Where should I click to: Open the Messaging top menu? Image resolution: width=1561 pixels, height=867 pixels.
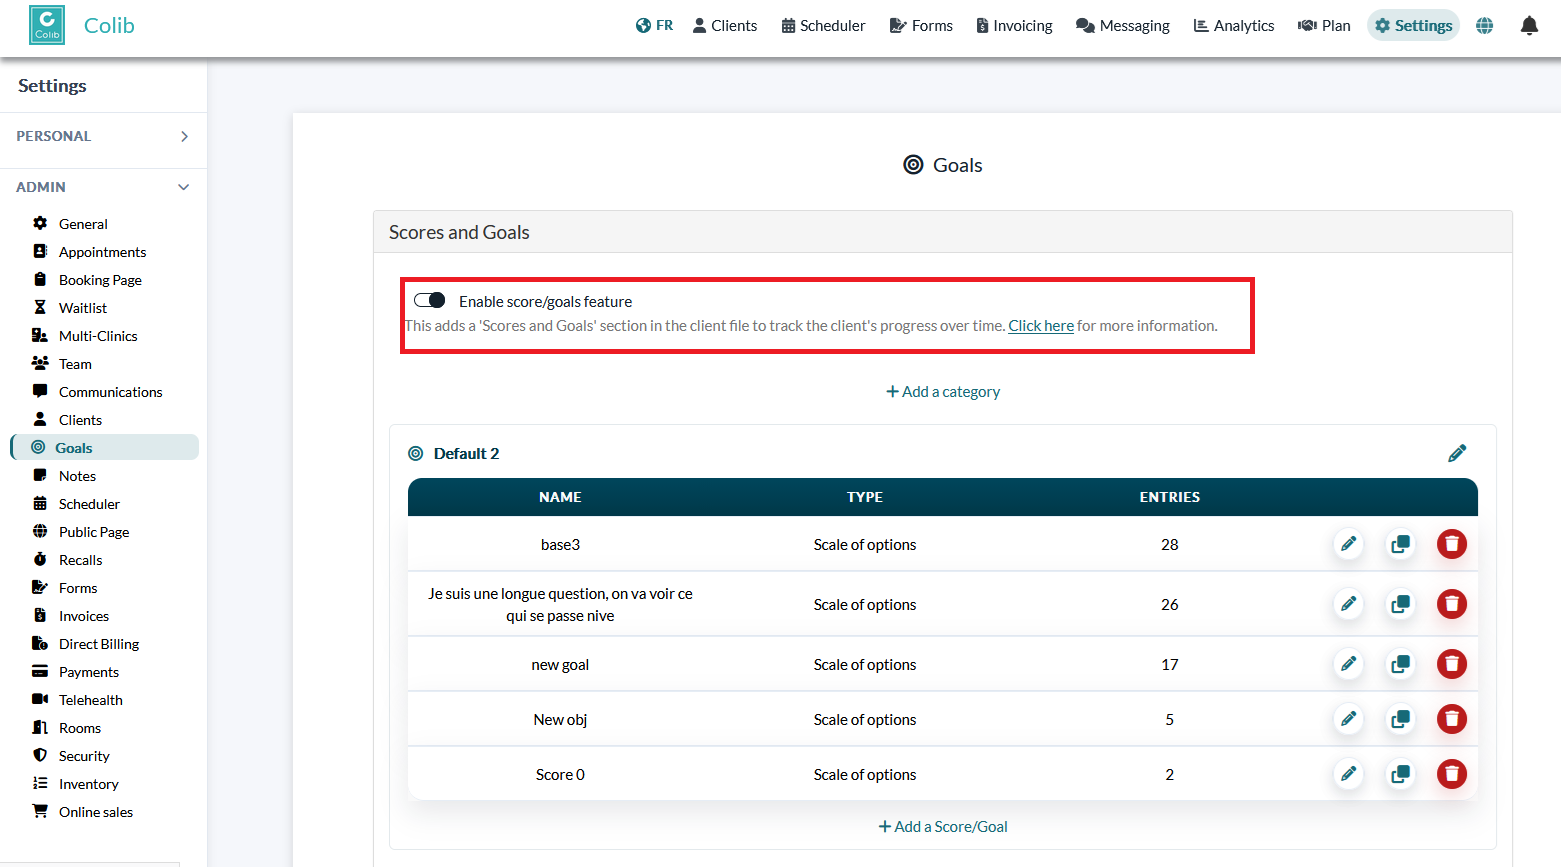1122,26
